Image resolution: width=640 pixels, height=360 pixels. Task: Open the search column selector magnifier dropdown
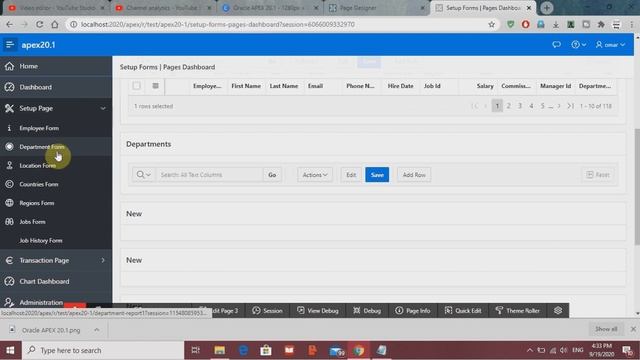[144, 175]
